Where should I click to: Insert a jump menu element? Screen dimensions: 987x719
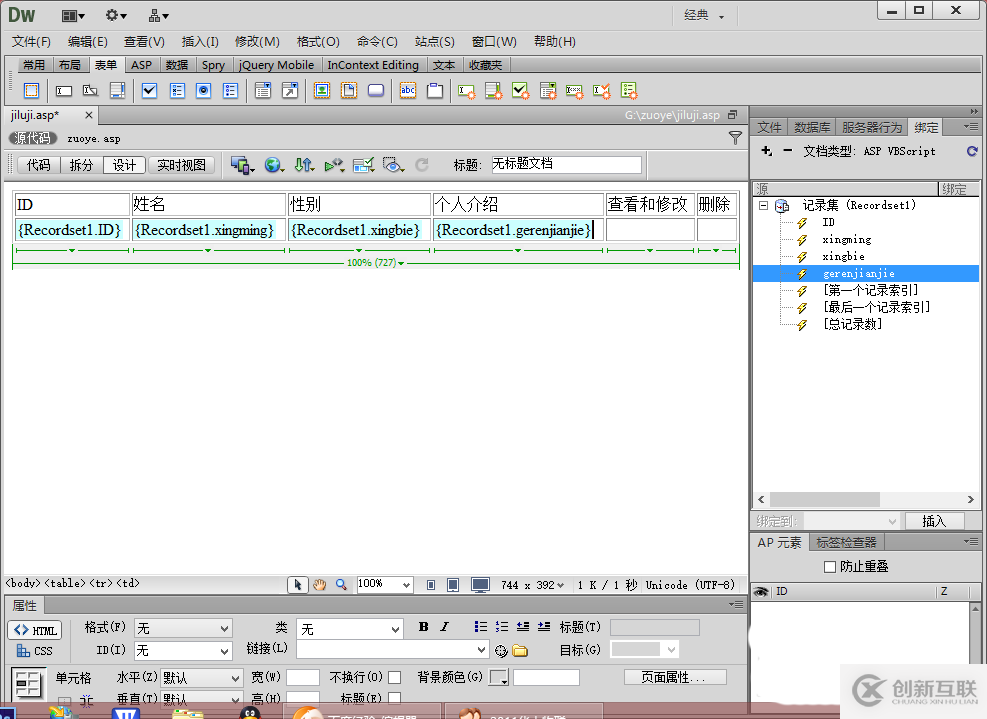coord(290,91)
